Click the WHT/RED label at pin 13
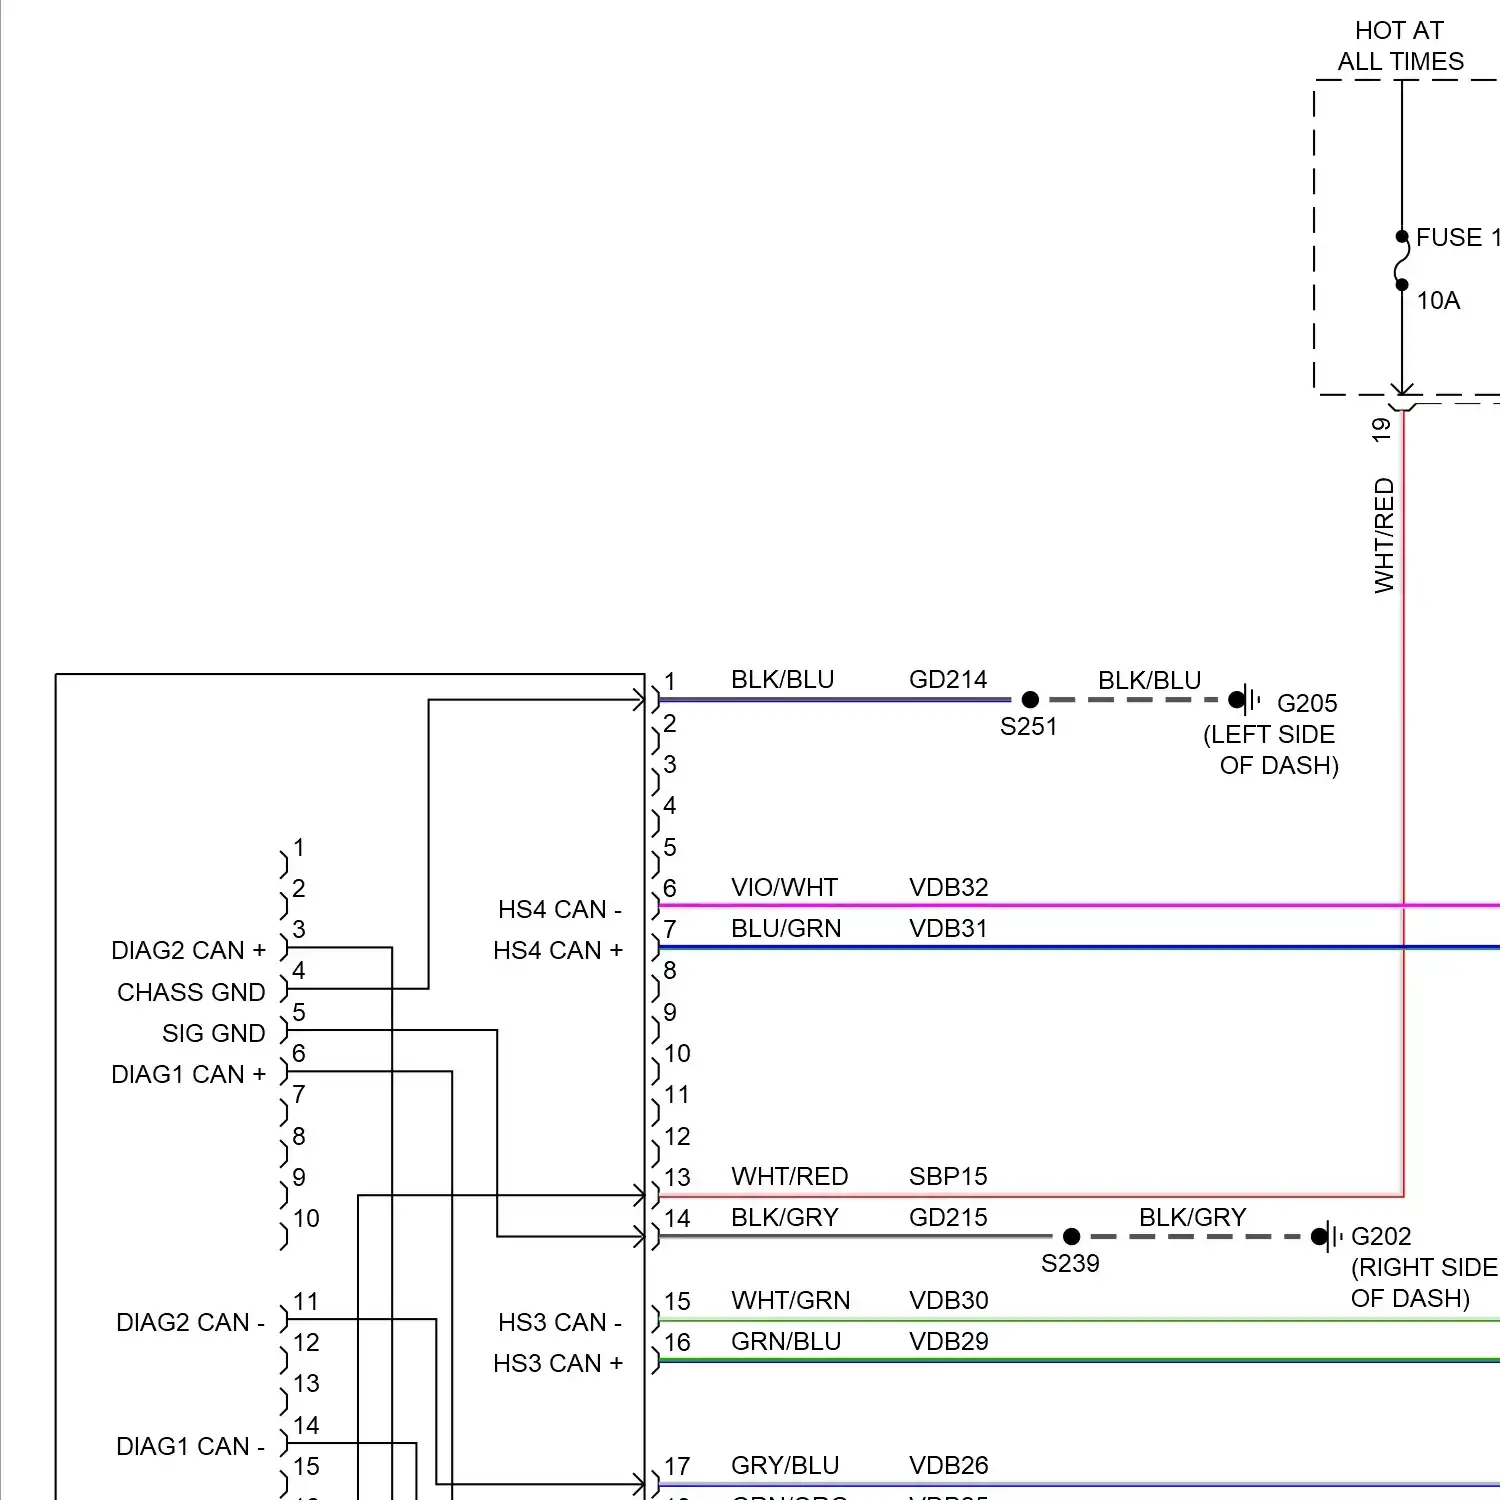This screenshot has width=1500, height=1500. [x=790, y=1176]
